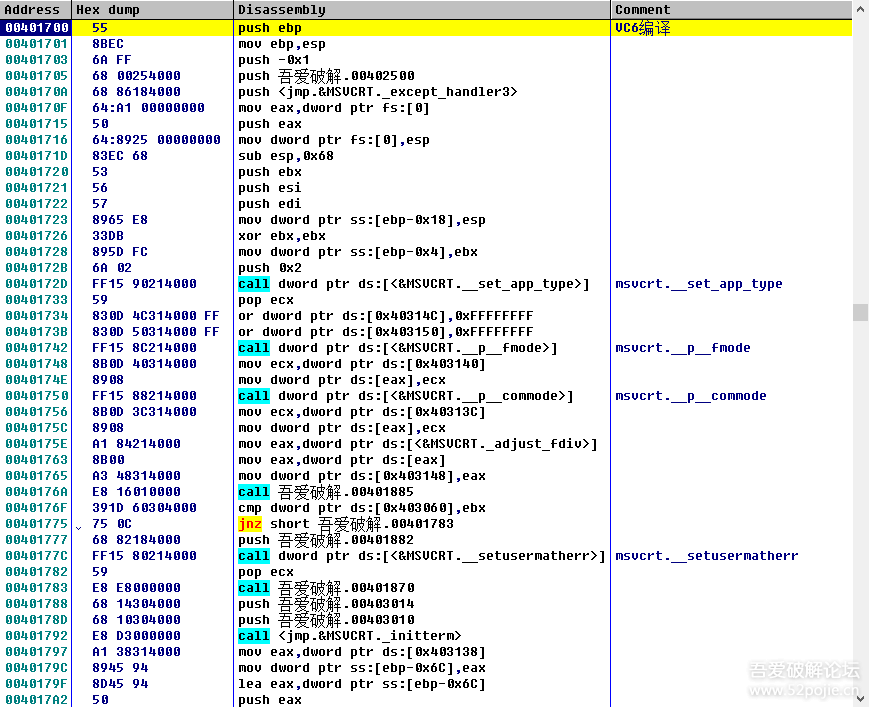Viewport: 869px width, 707px height.
Task: Select push 吾爱破解.00403014 instruction
Action: 326,604
